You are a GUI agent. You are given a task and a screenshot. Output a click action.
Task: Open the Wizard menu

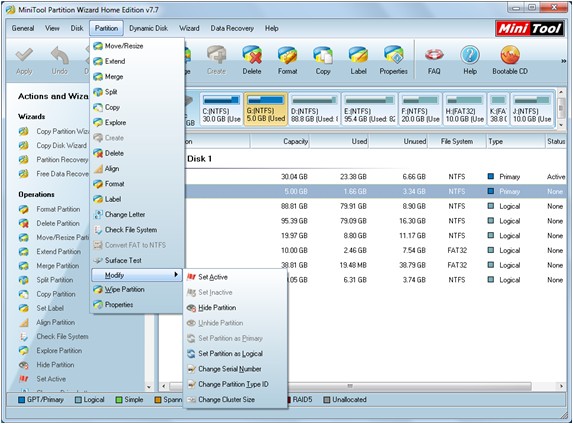[189, 28]
